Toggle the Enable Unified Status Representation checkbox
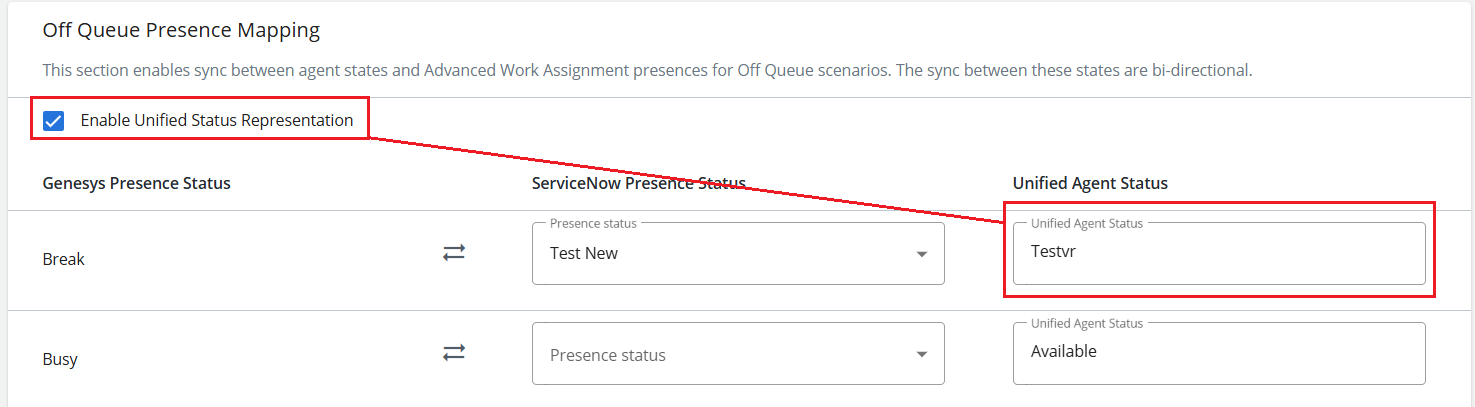 pyautogui.click(x=54, y=121)
